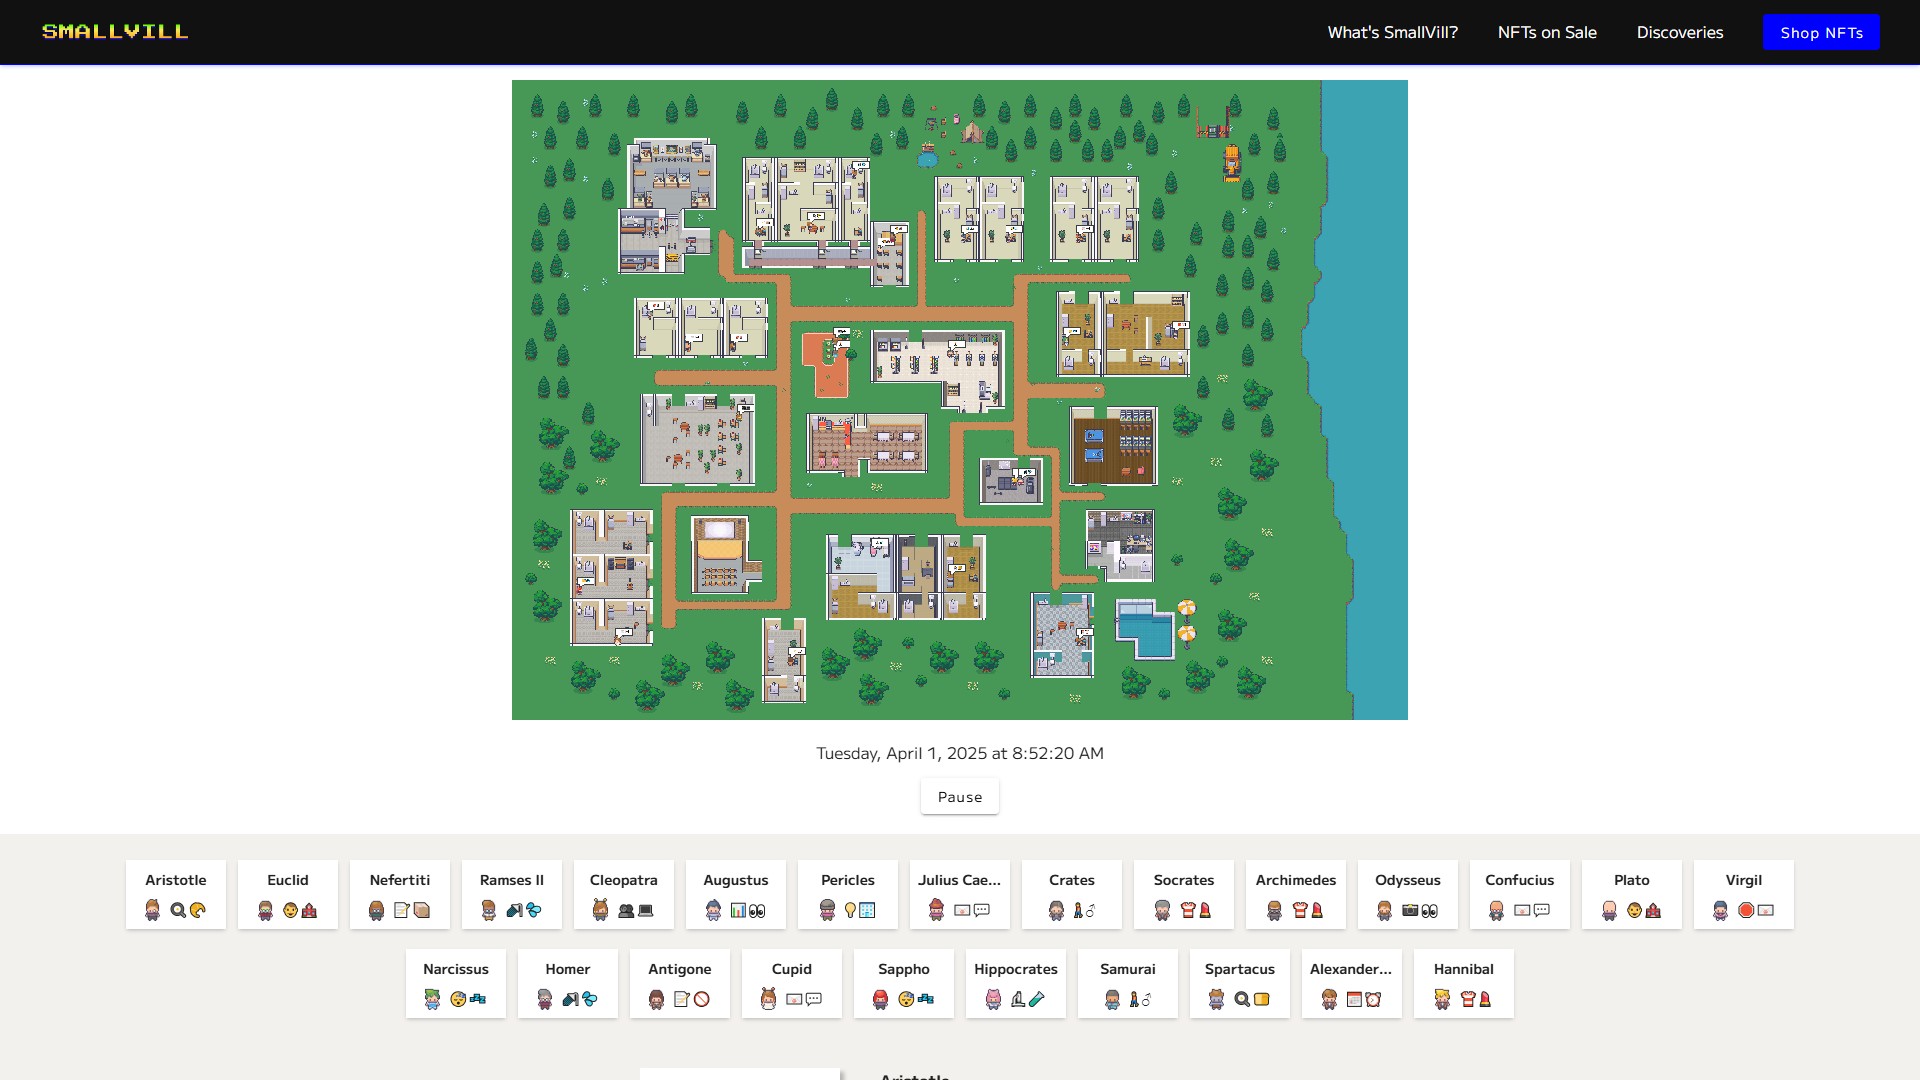This screenshot has height=1080, width=1920.
Task: Pause the simulation
Action: 959,797
